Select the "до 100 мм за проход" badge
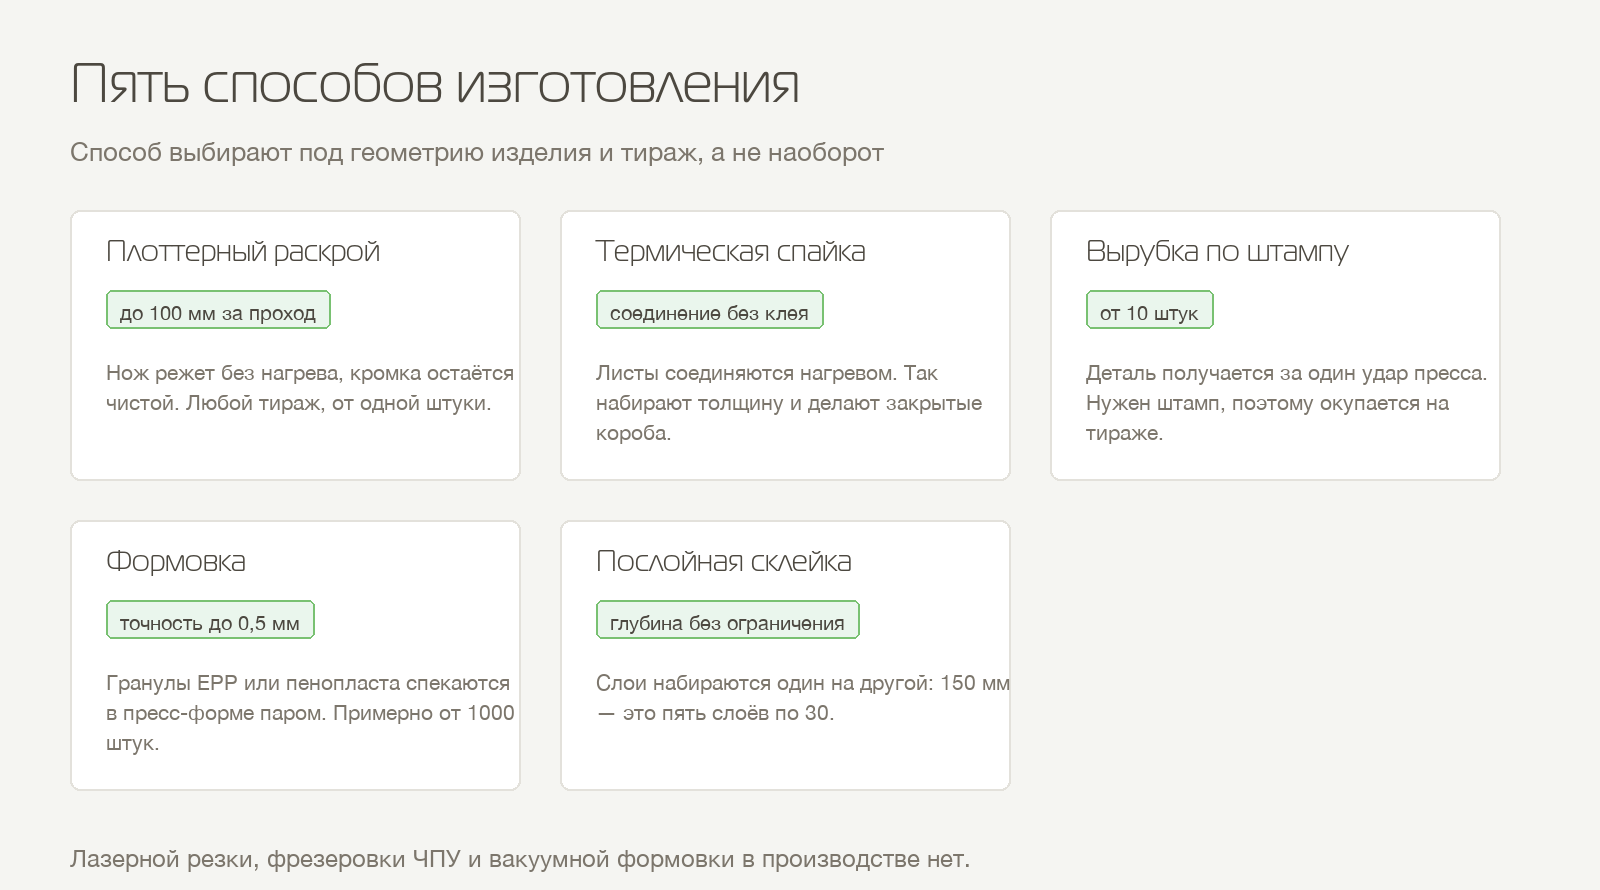1600x890 pixels. pos(218,310)
